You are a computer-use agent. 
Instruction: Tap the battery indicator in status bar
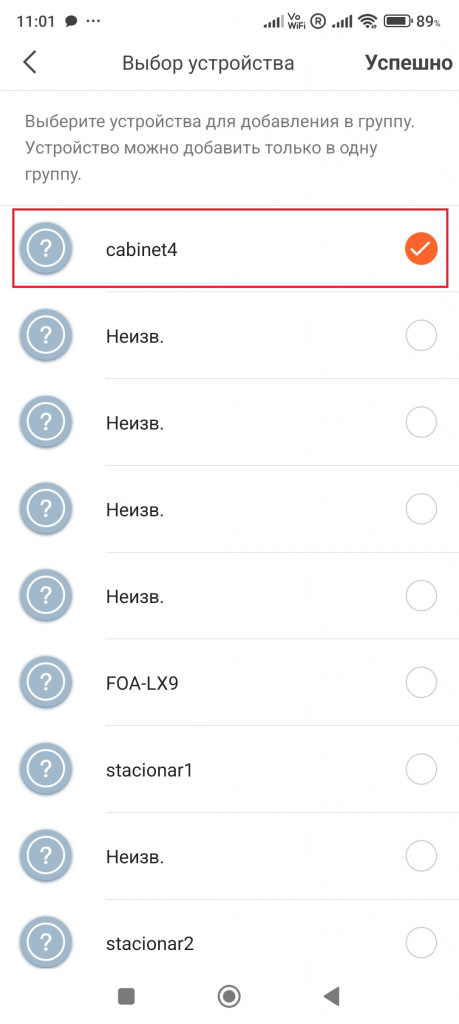(398, 22)
